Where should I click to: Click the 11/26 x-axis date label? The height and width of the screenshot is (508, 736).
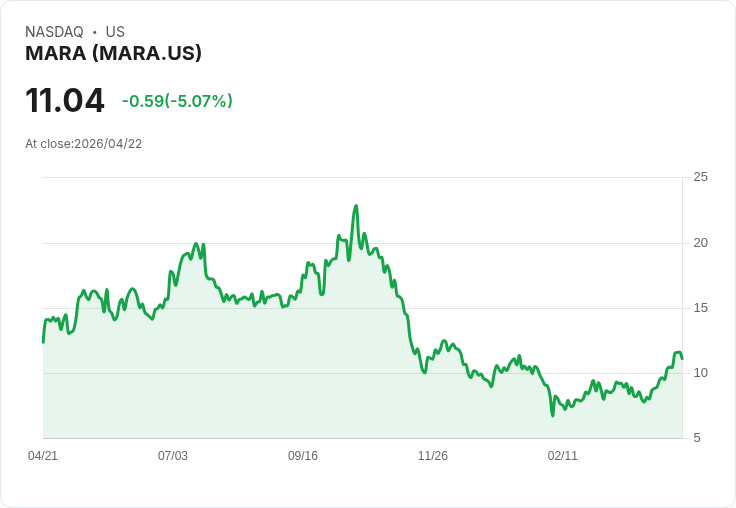pyautogui.click(x=433, y=455)
